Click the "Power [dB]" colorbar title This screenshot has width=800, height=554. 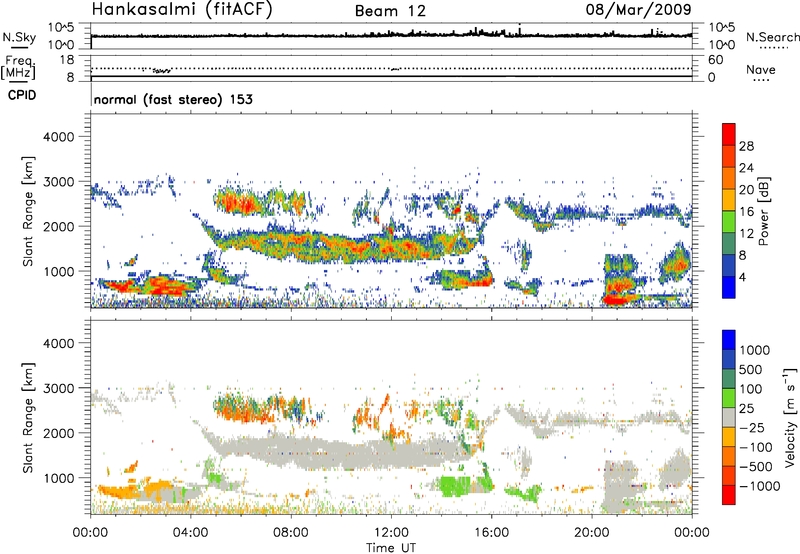[764, 211]
